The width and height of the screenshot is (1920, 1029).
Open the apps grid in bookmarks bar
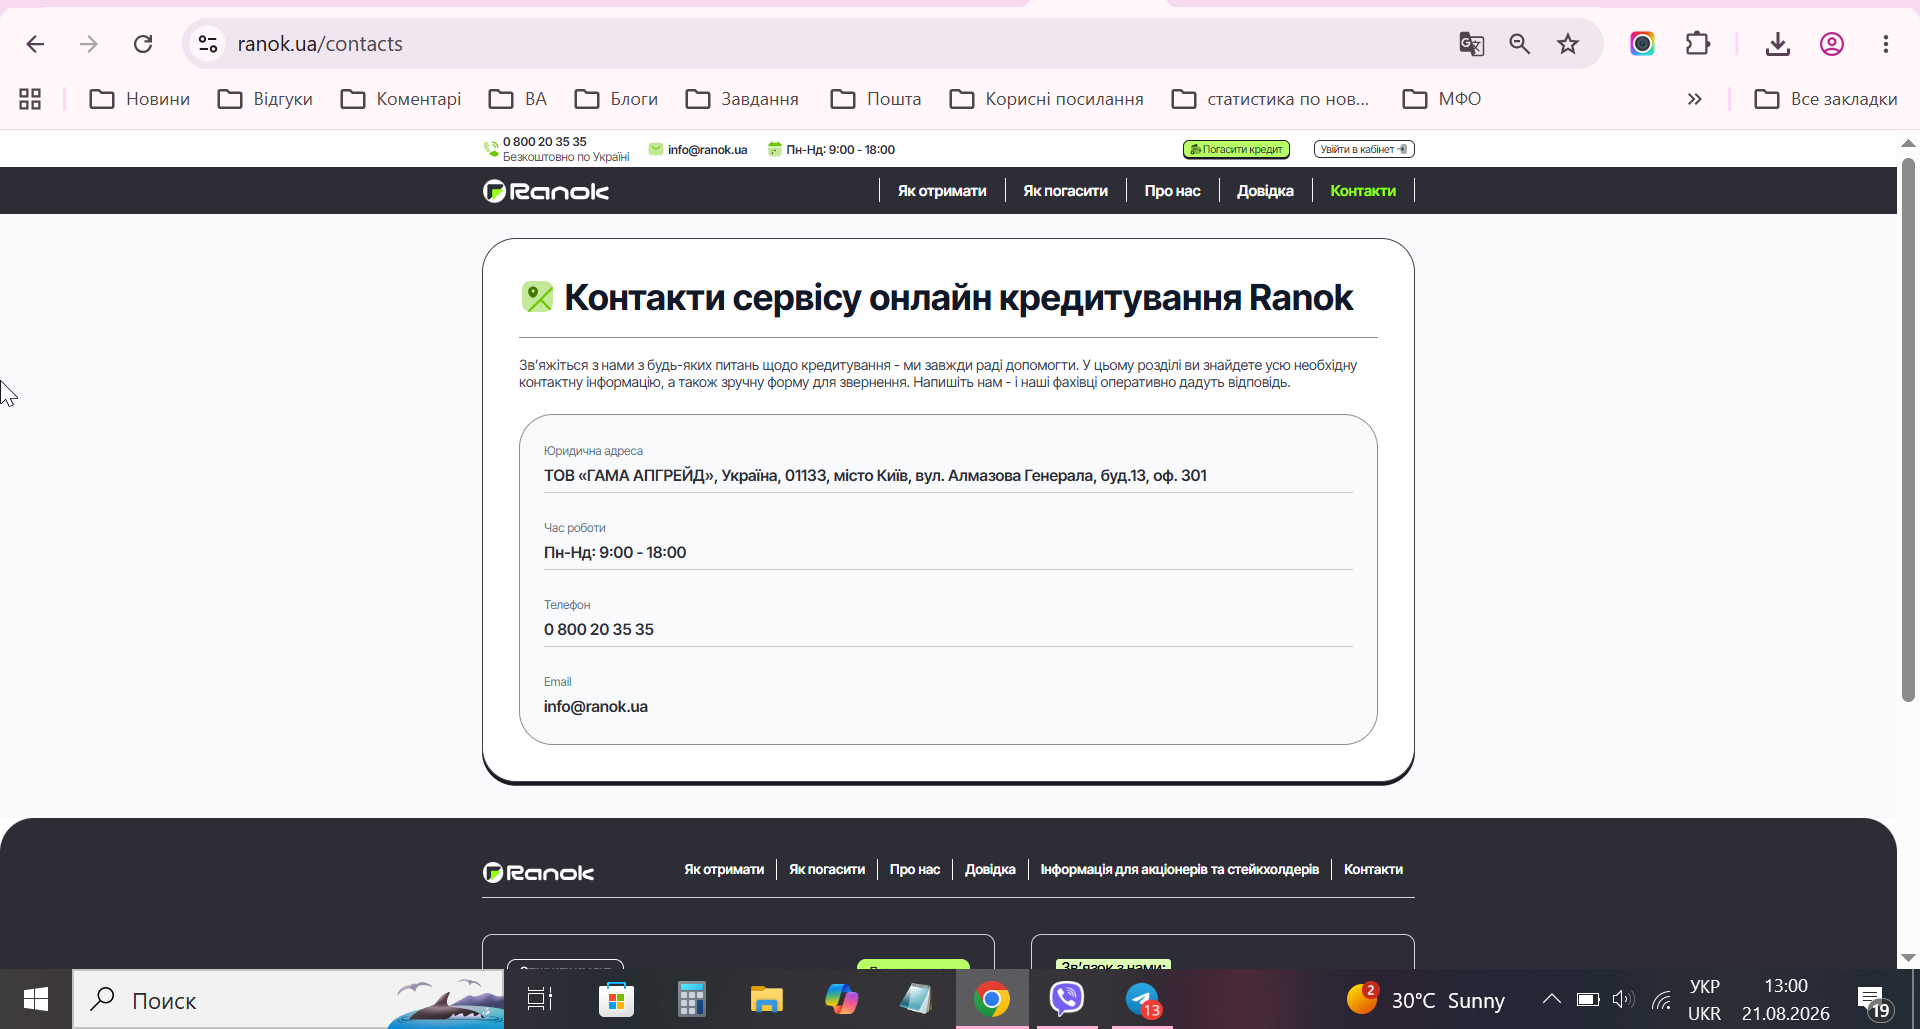(30, 99)
